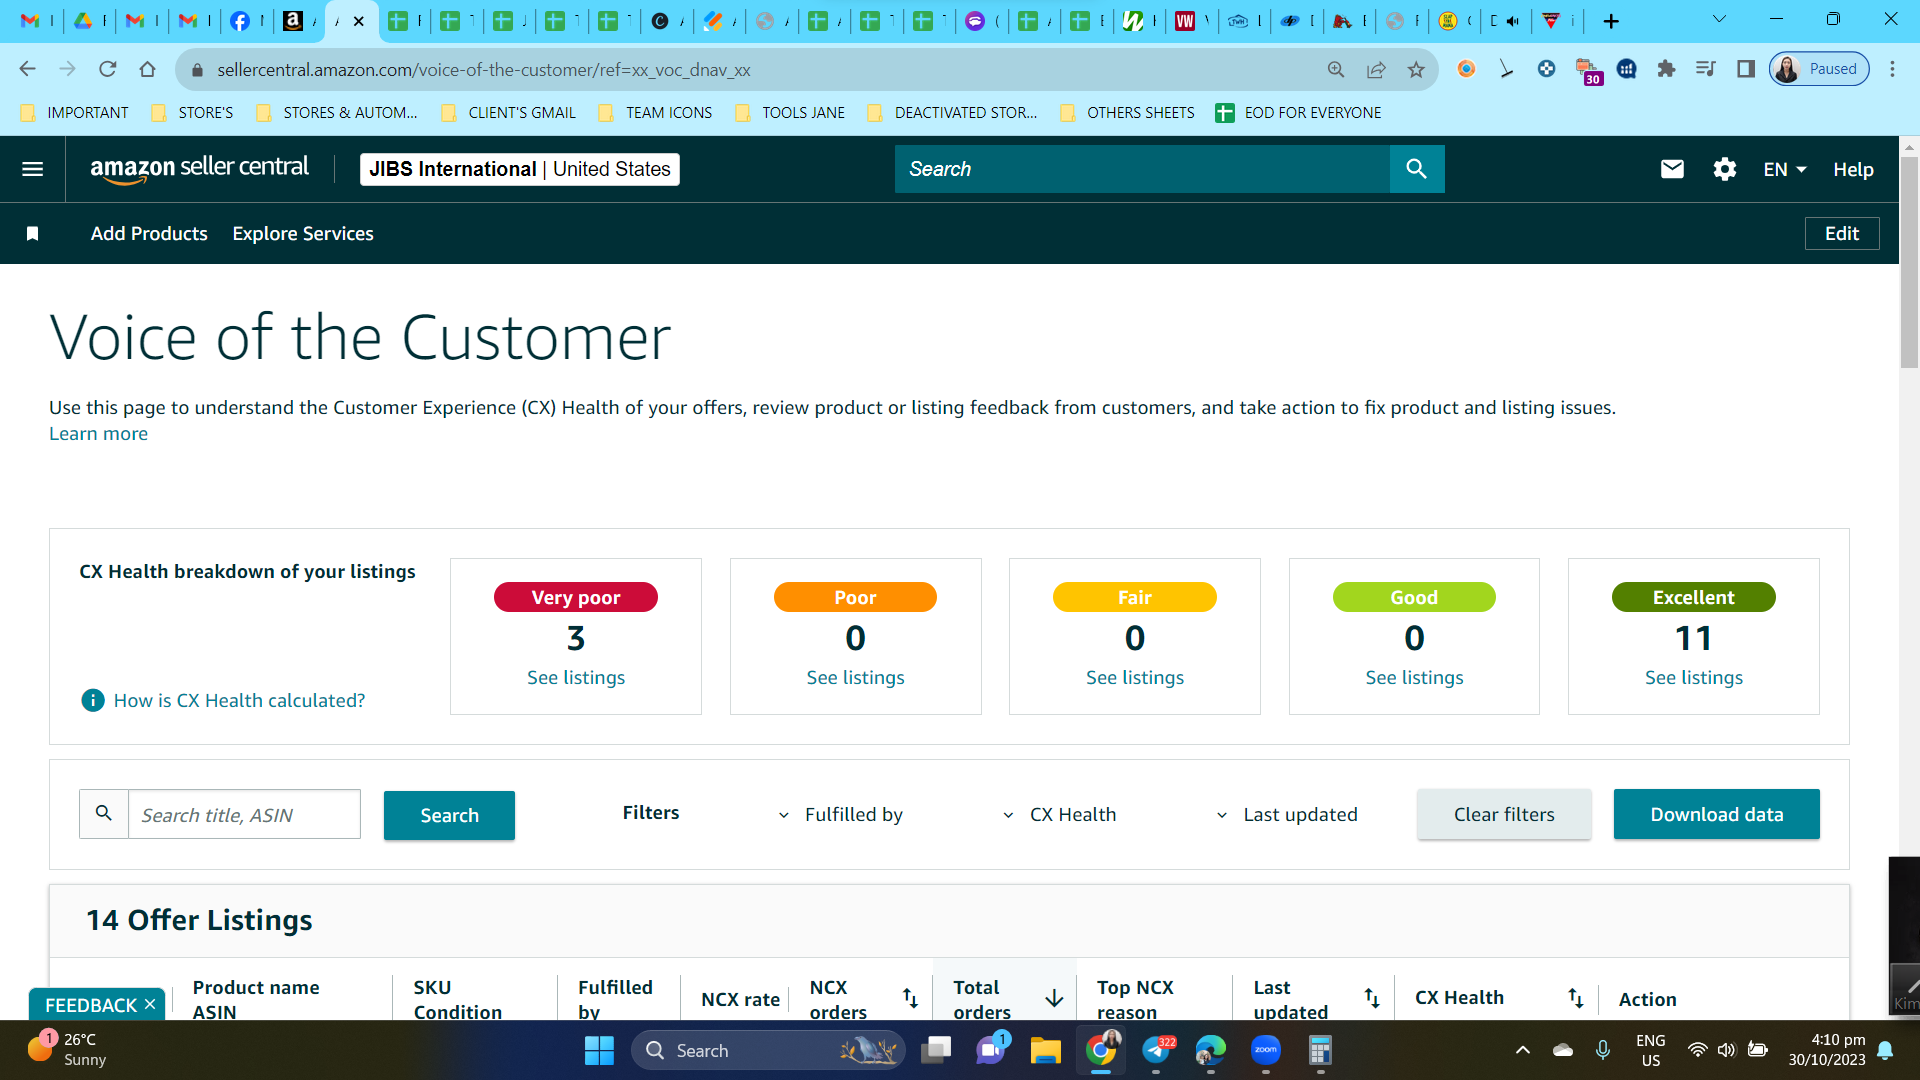The height and width of the screenshot is (1080, 1920).
Task: Open JIBS International account switcher
Action: 519,169
